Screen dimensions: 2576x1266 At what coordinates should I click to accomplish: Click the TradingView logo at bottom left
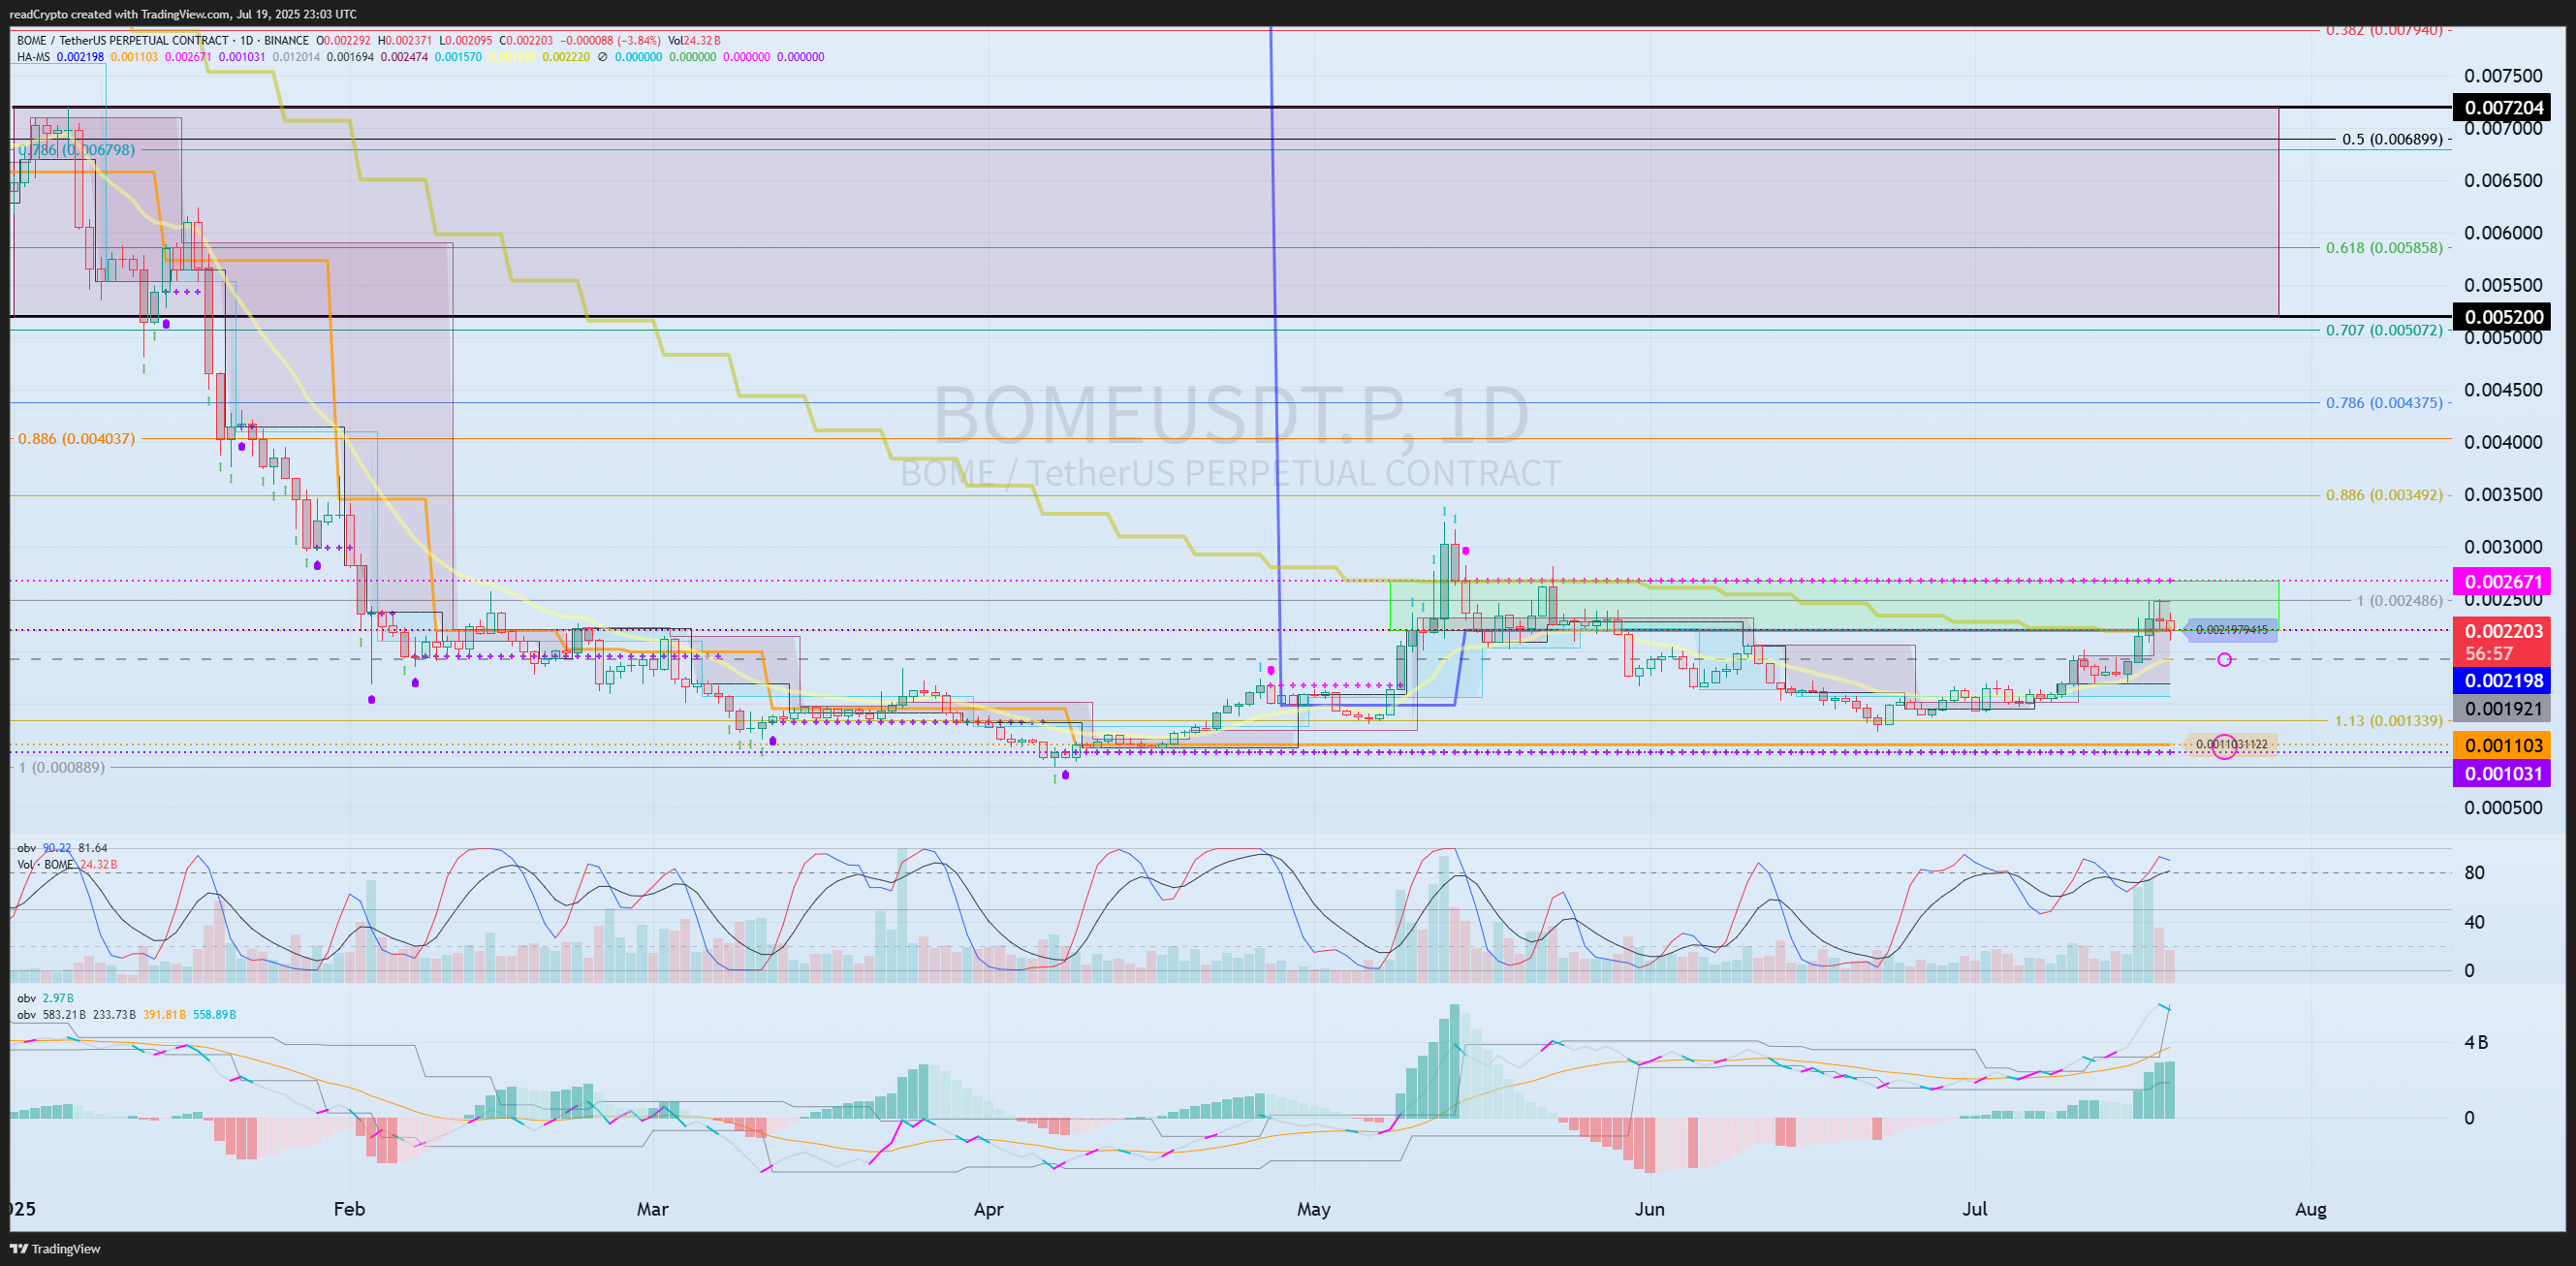(x=55, y=1248)
